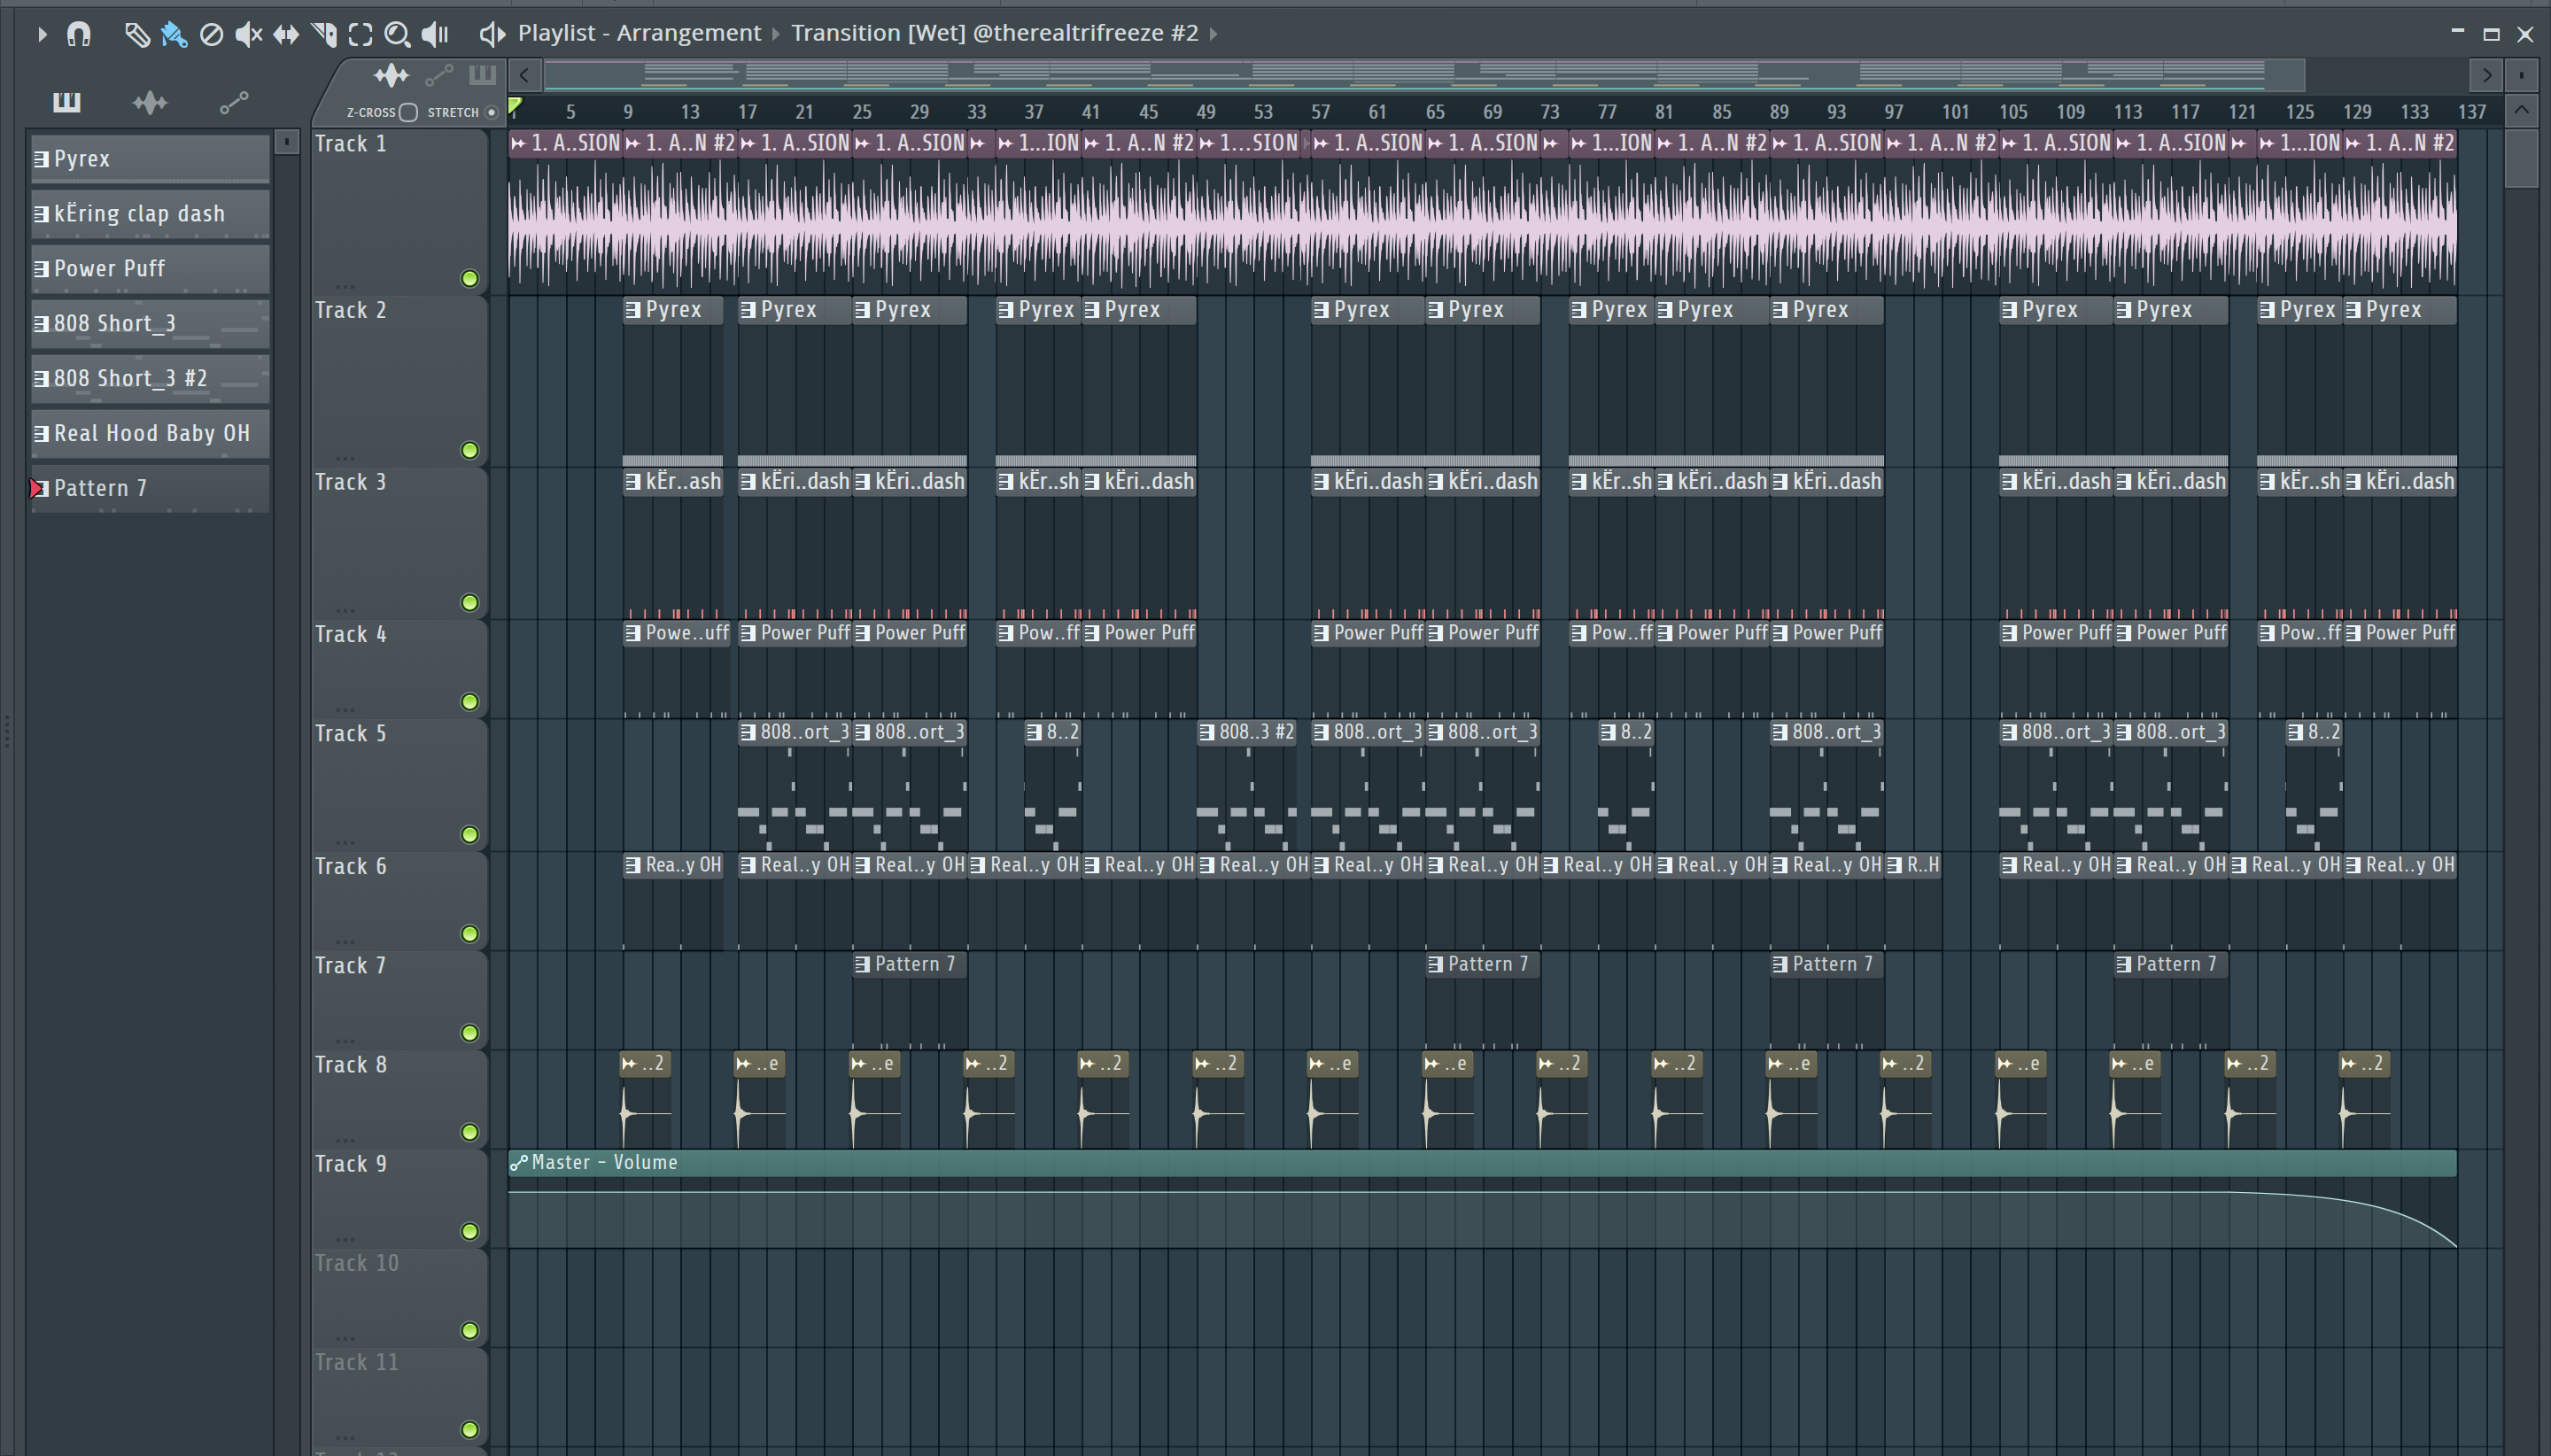Mute Track 9 with green light
Screen dimensions: 2551x1456
click(469, 1231)
